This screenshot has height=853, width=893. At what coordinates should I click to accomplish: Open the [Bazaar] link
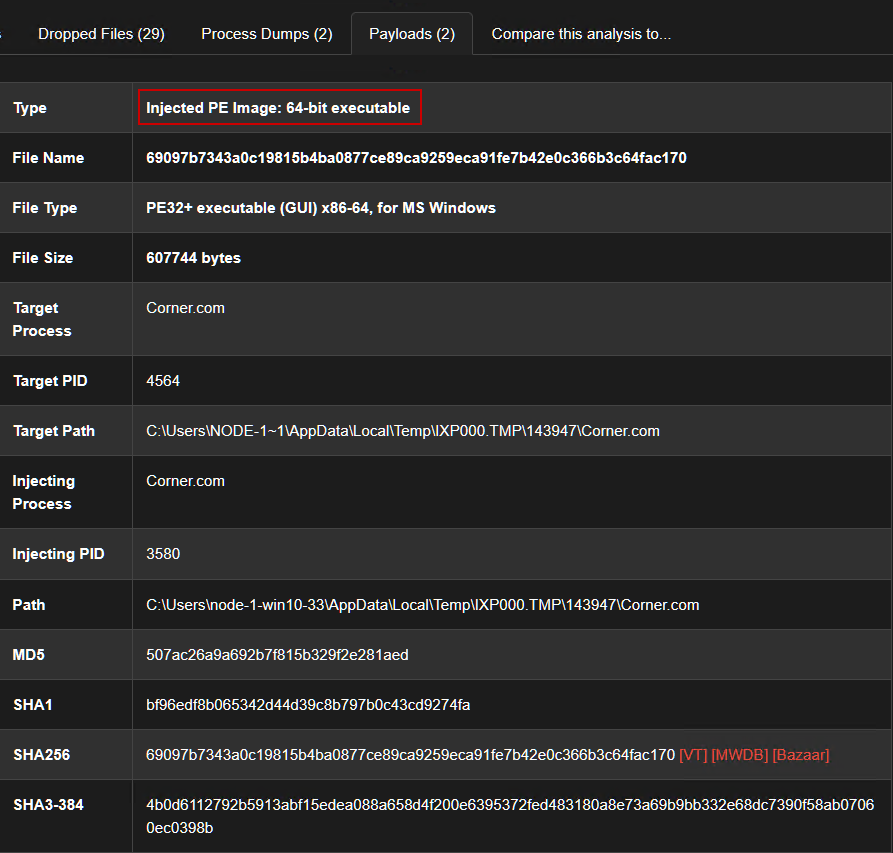point(800,755)
